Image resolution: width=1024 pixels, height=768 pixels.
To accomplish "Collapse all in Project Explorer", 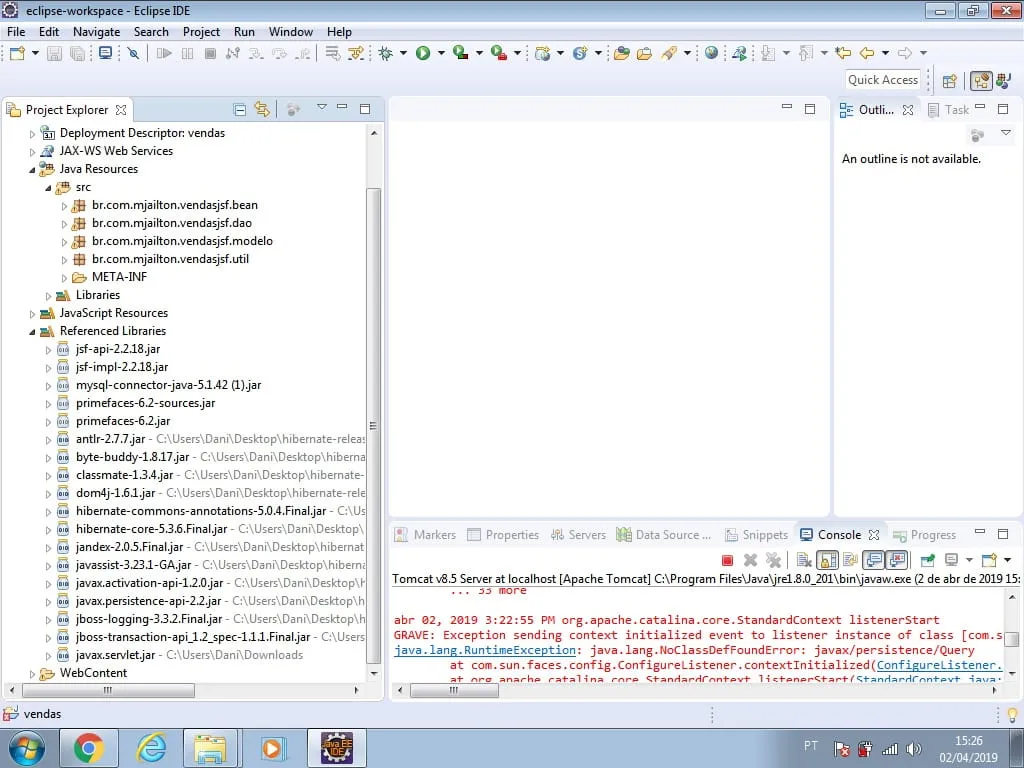I will click(240, 109).
